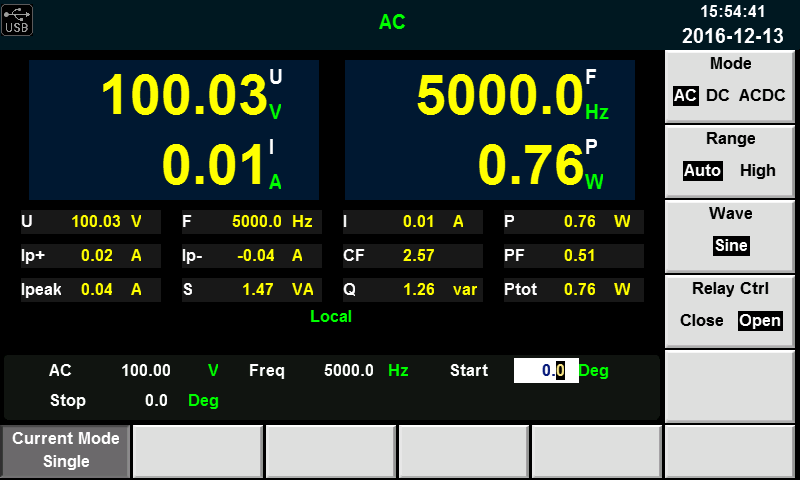Click the large voltage and current readout panel
Screen dimensions: 800x480
(174, 129)
